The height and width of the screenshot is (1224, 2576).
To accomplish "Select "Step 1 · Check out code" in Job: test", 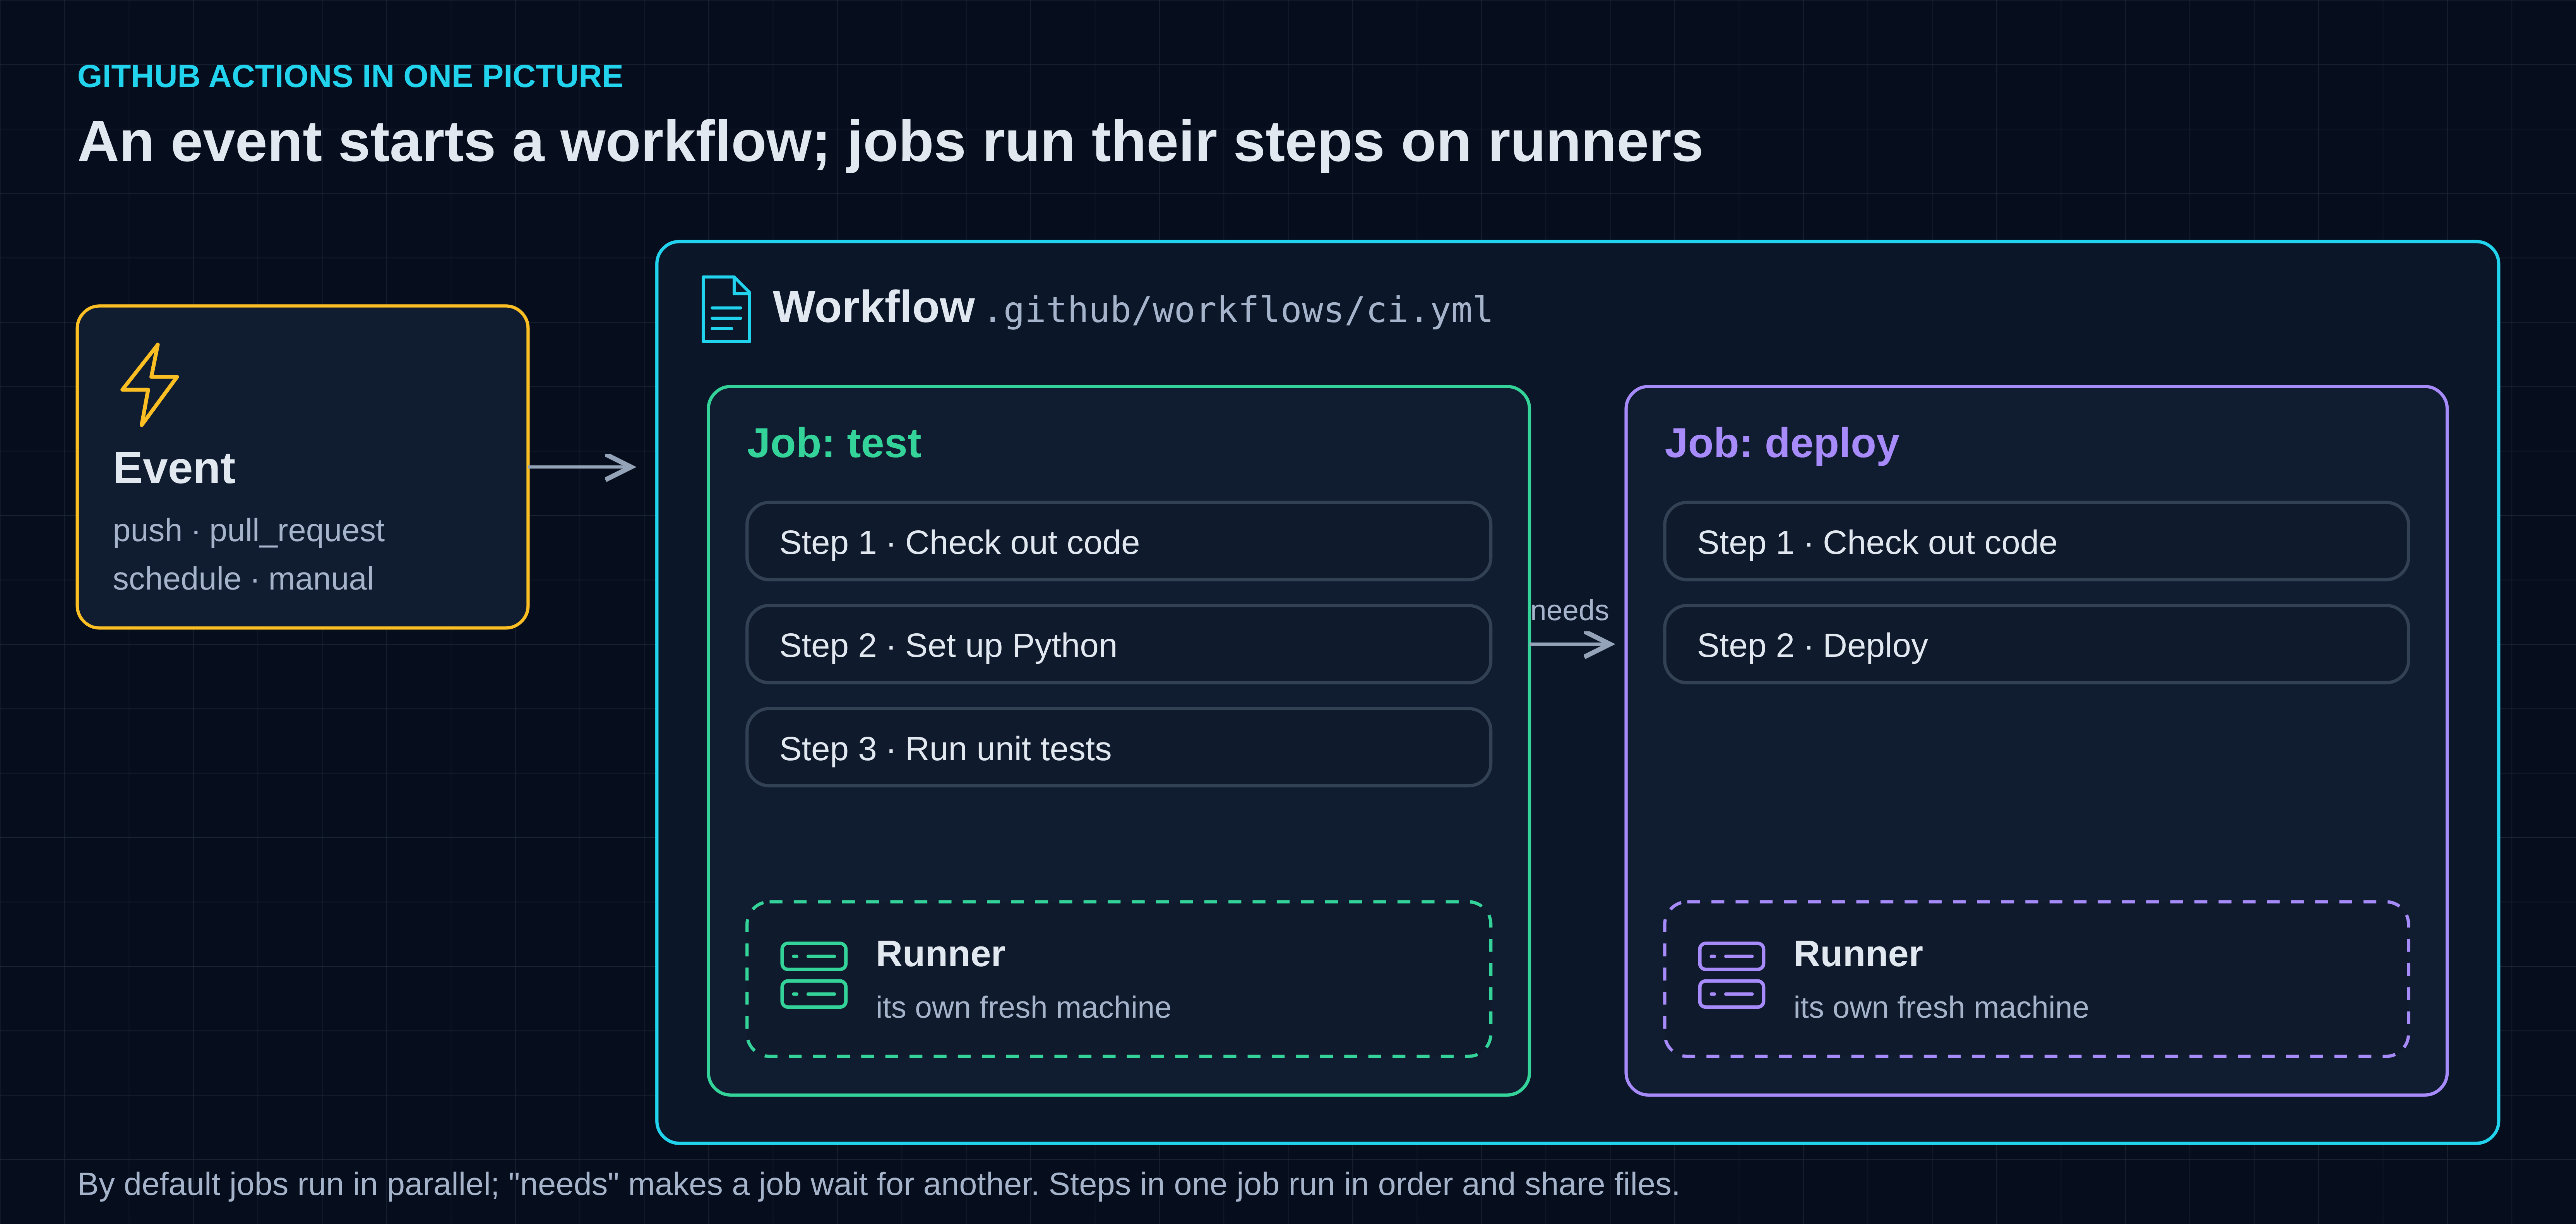I will click(1118, 542).
